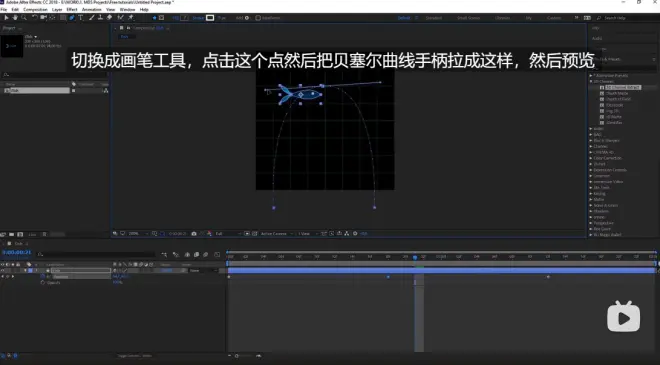Select the Rotation tool

[x=35, y=18]
